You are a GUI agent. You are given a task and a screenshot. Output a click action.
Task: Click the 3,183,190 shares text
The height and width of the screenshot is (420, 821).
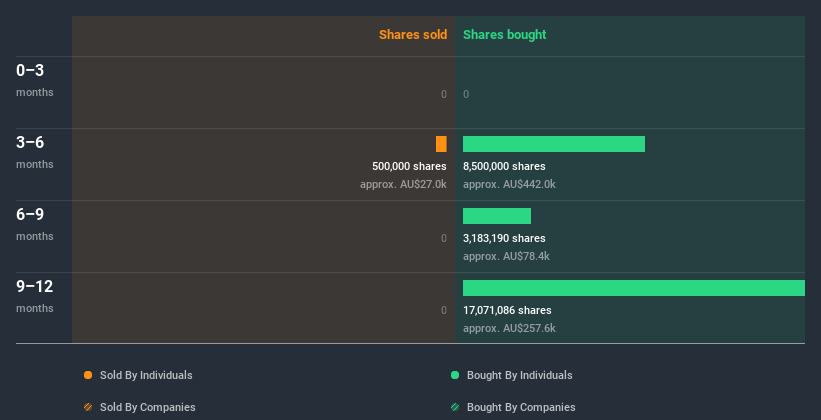click(x=504, y=238)
